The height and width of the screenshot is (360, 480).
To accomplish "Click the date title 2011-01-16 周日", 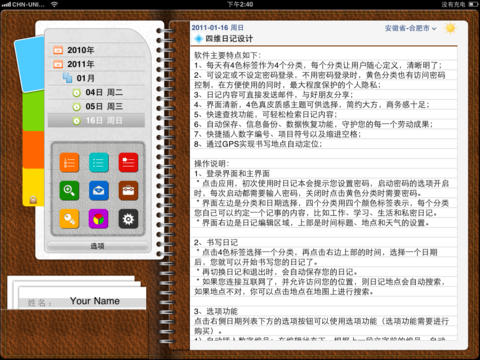I will point(218,28).
